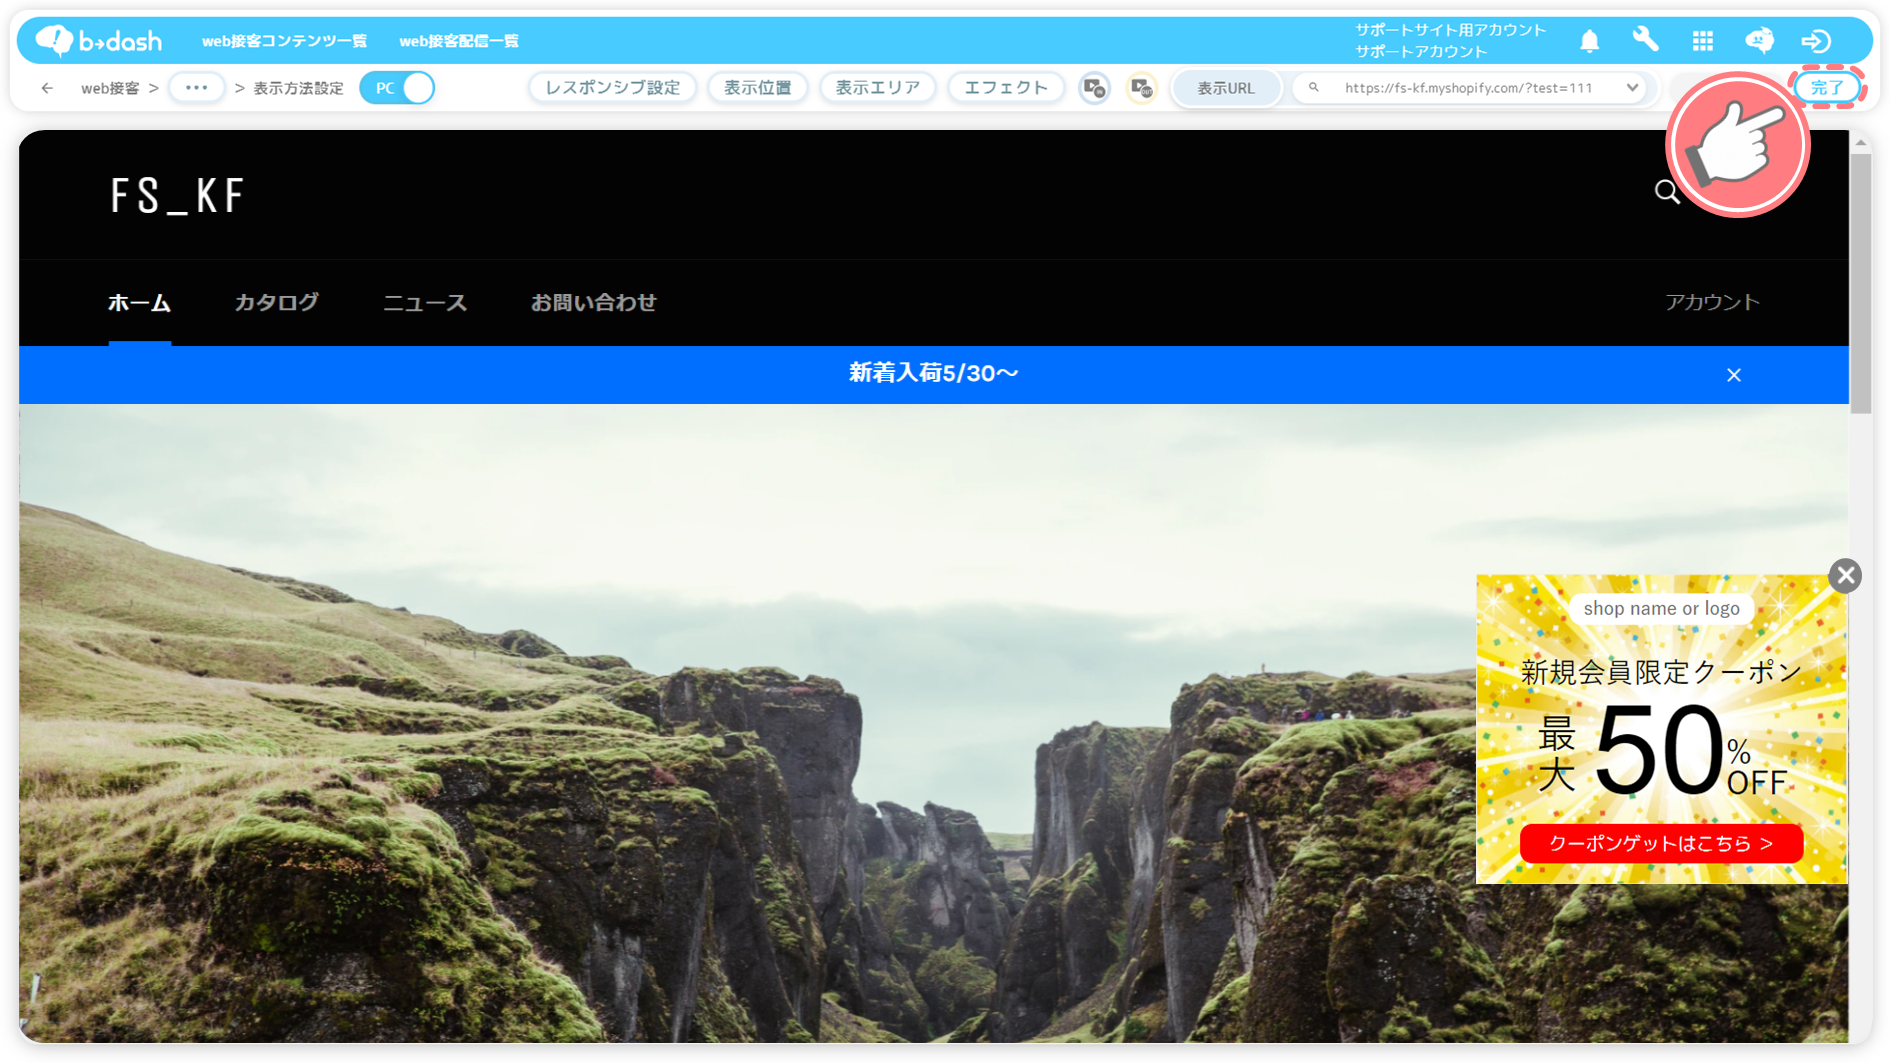Open web接客配信一覧 in the top menu

459,41
